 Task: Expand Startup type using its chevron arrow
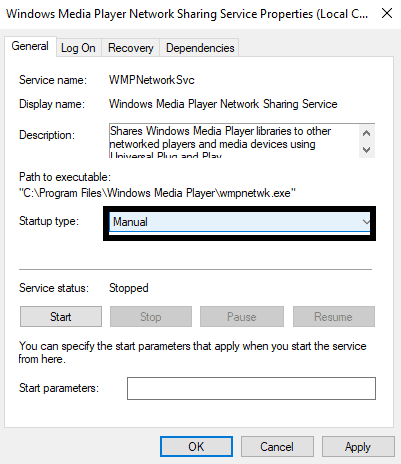[x=366, y=222]
